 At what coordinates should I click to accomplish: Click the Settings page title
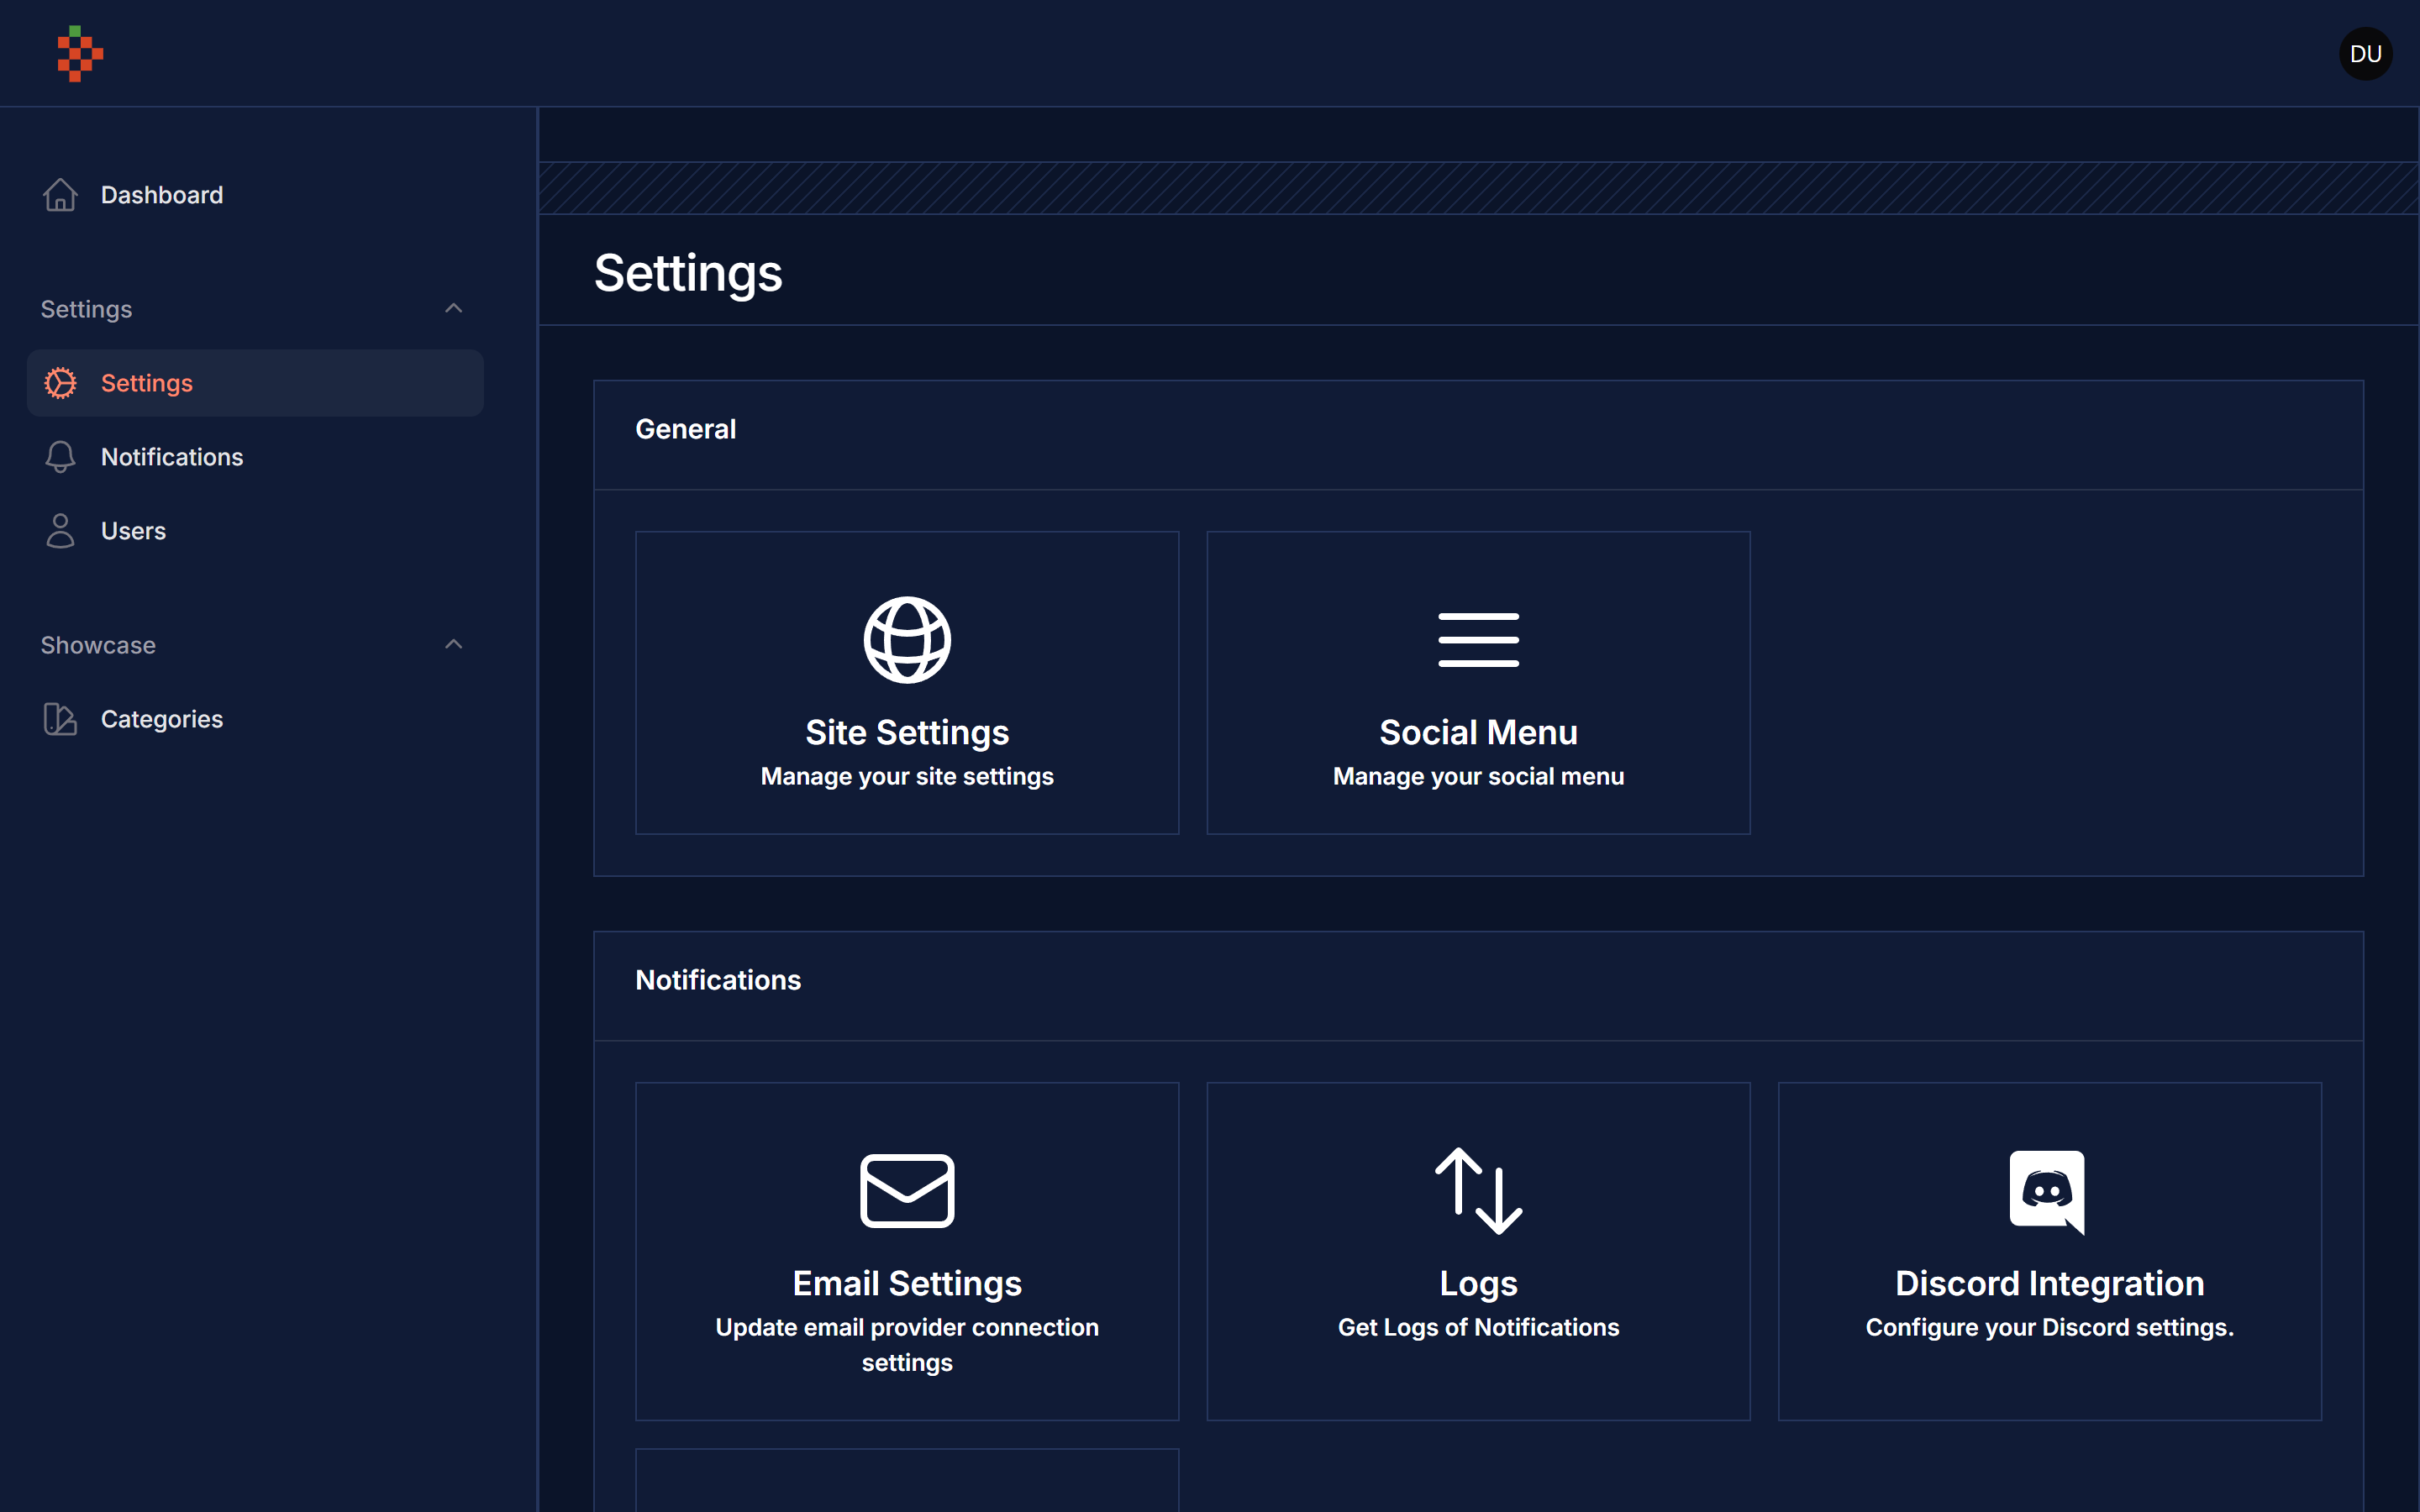[x=688, y=273]
